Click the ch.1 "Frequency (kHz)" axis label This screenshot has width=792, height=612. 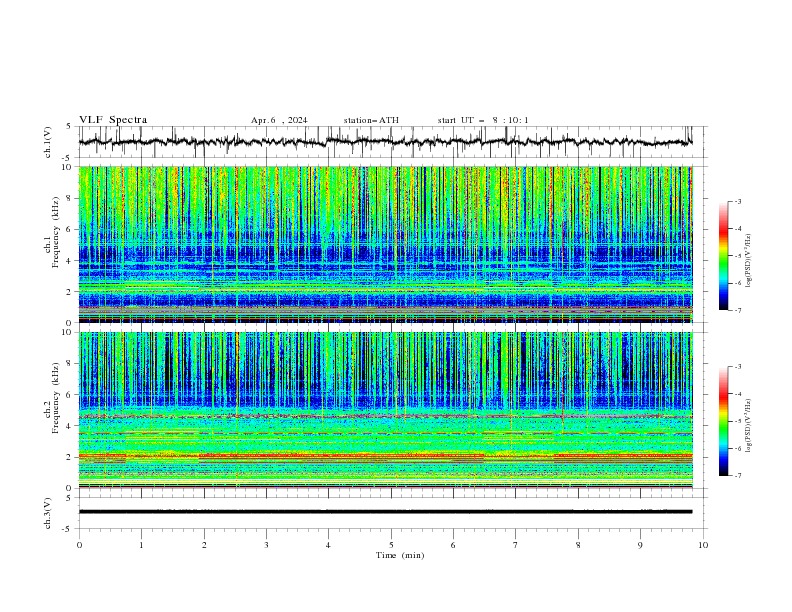(x=56, y=232)
